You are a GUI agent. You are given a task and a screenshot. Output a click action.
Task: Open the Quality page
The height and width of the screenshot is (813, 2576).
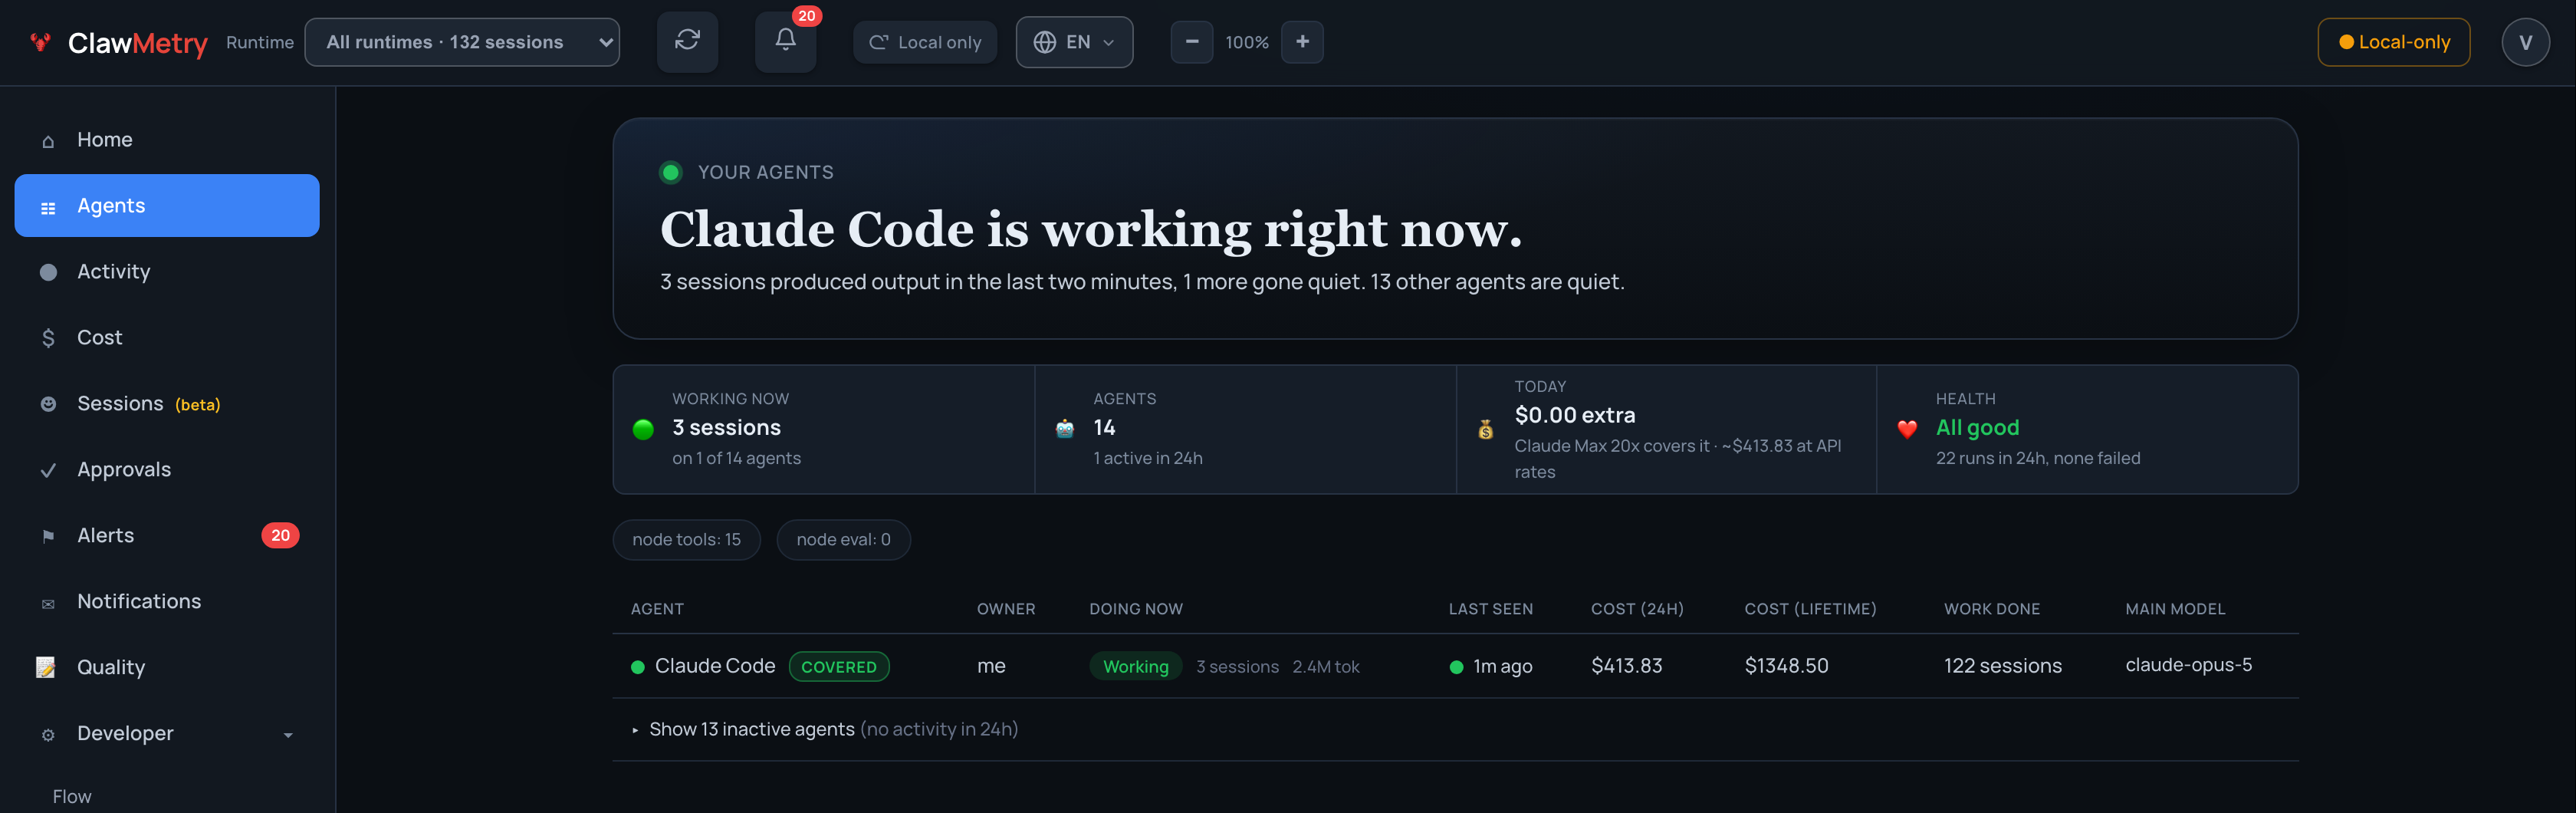point(167,667)
